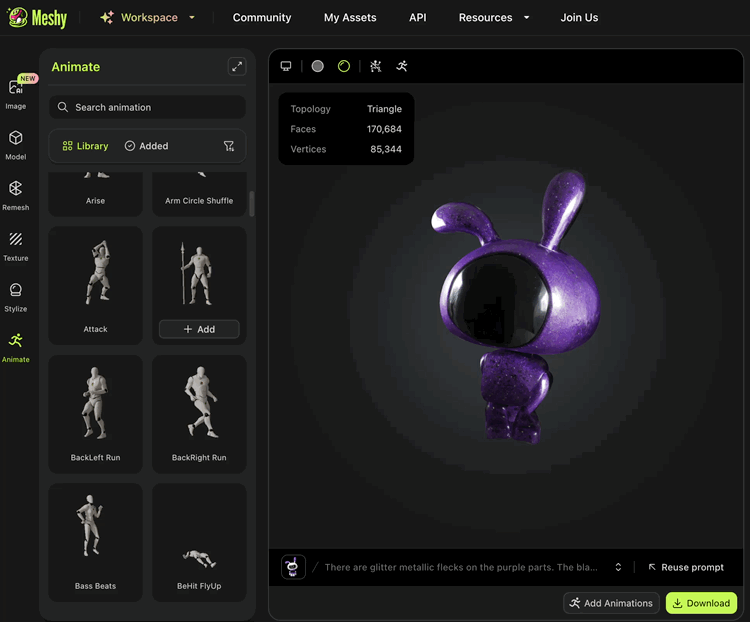
Task: Click the running figure toolbar icon
Action: (x=402, y=66)
